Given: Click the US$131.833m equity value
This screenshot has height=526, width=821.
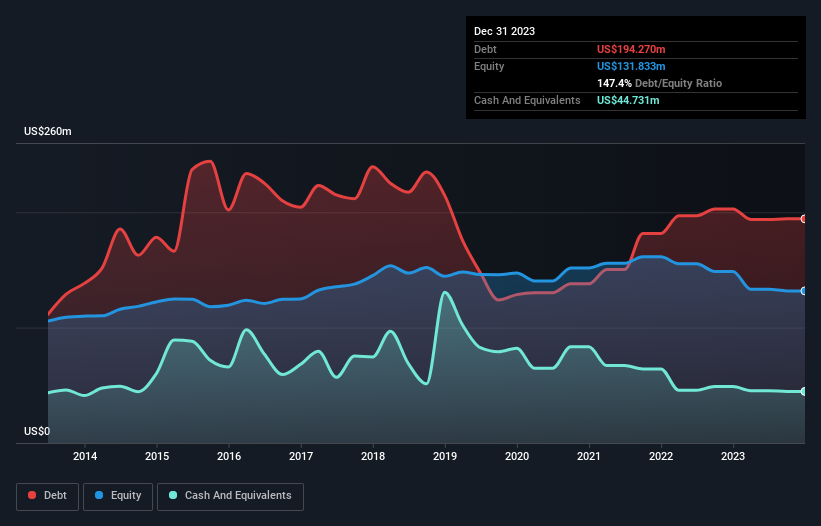Looking at the screenshot, I should coord(631,66).
